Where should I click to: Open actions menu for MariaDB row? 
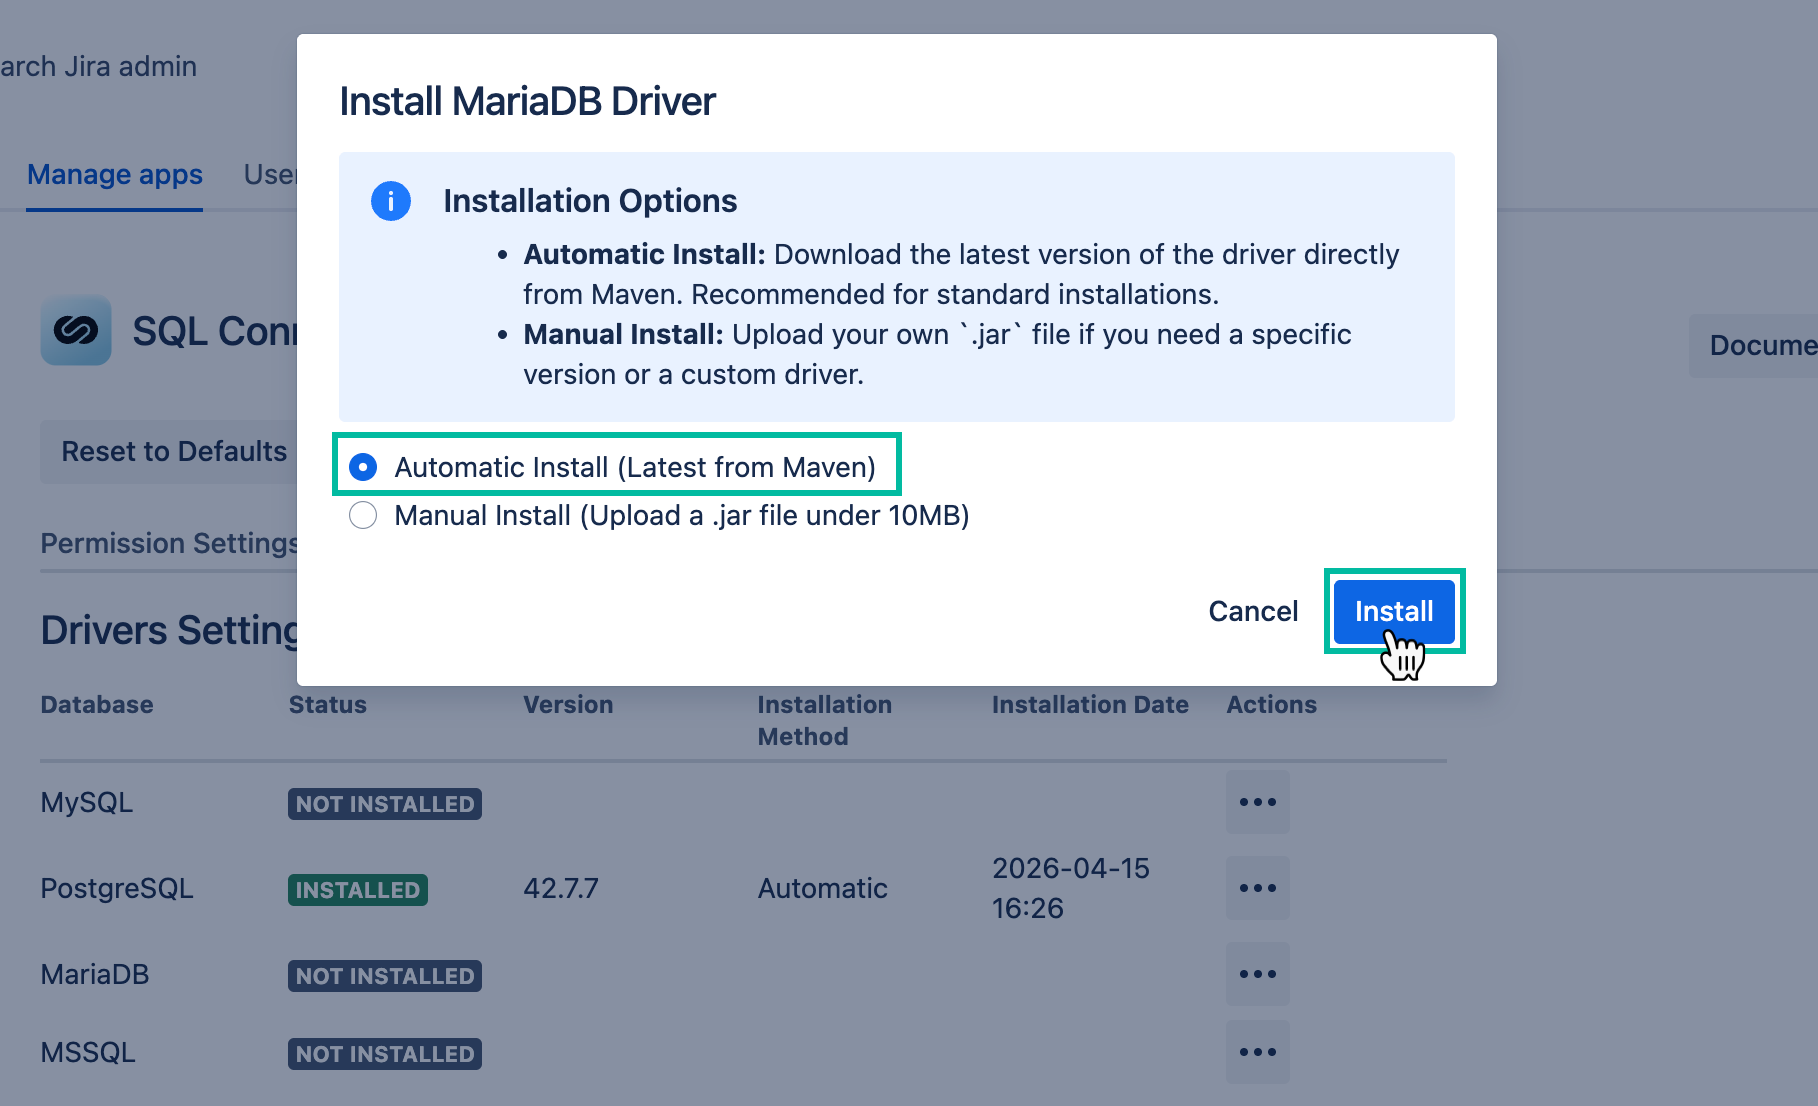[1258, 974]
